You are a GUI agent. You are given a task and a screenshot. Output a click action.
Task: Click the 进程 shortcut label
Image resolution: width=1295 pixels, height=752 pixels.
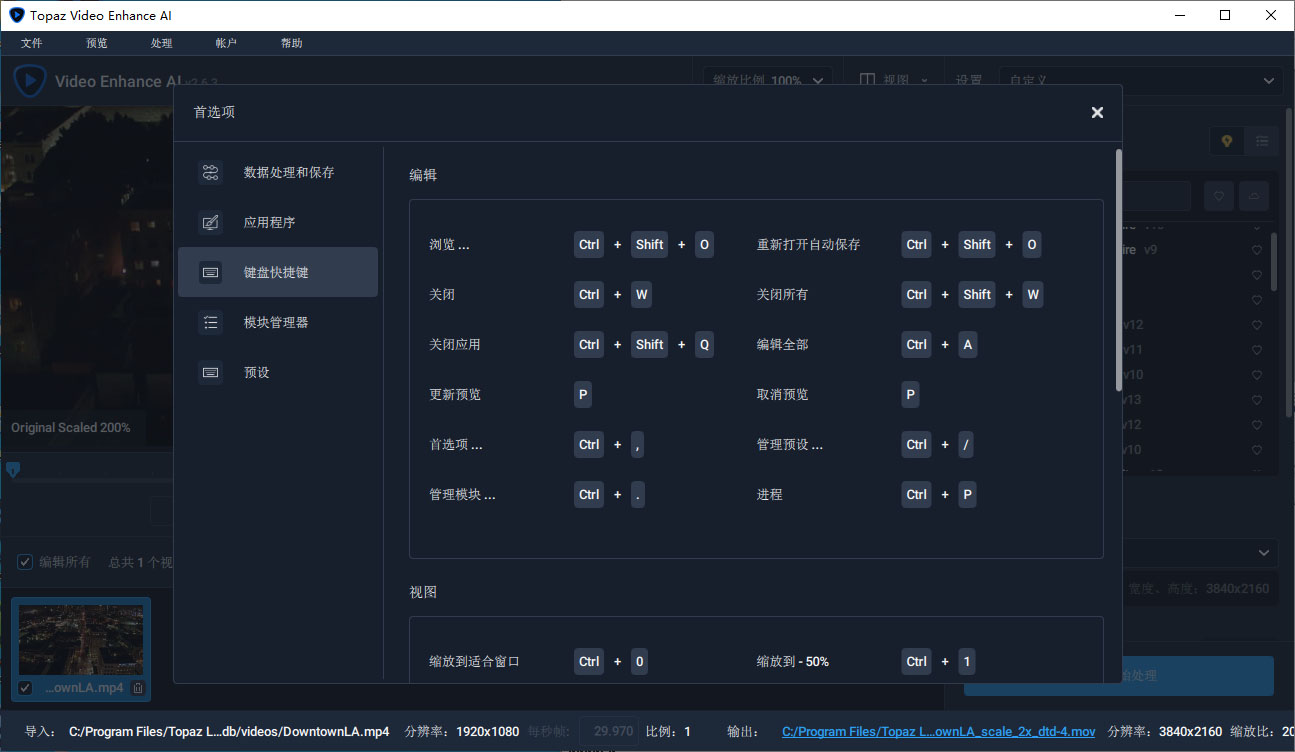point(770,495)
